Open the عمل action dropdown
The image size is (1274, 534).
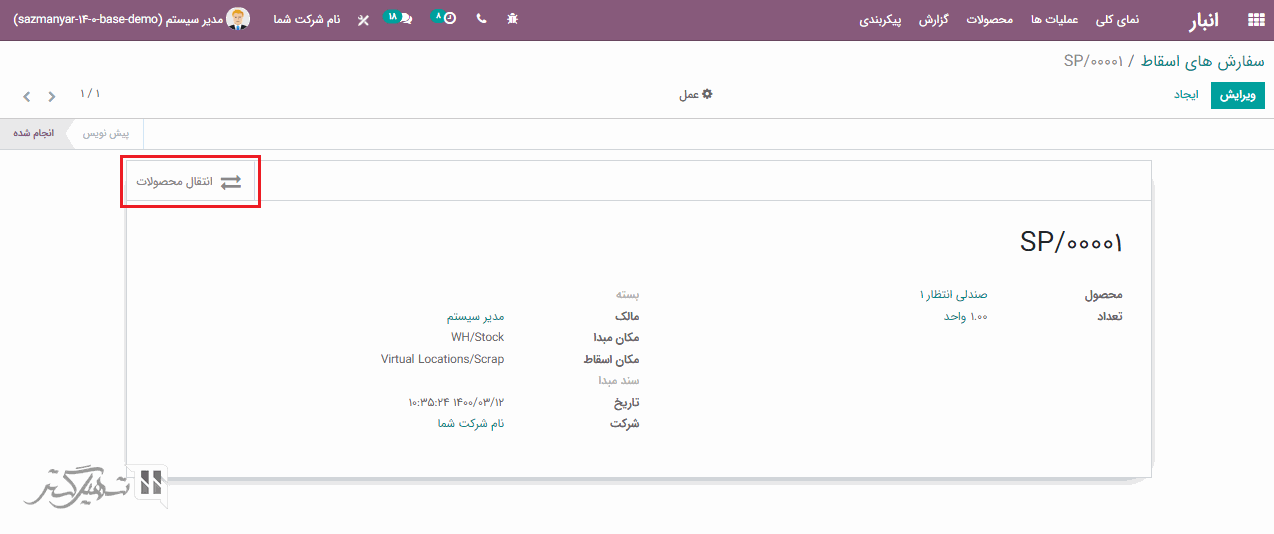pos(695,94)
